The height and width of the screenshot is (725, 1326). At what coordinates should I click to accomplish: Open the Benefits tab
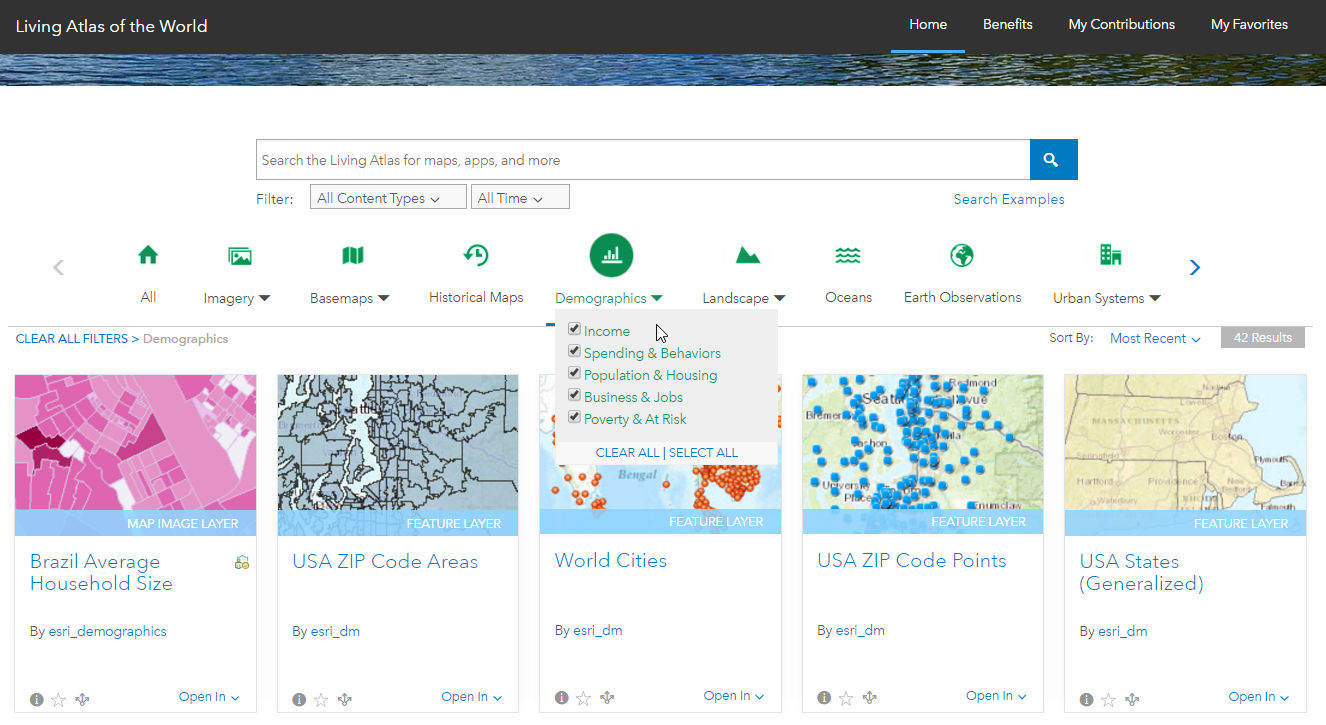pyautogui.click(x=1008, y=25)
